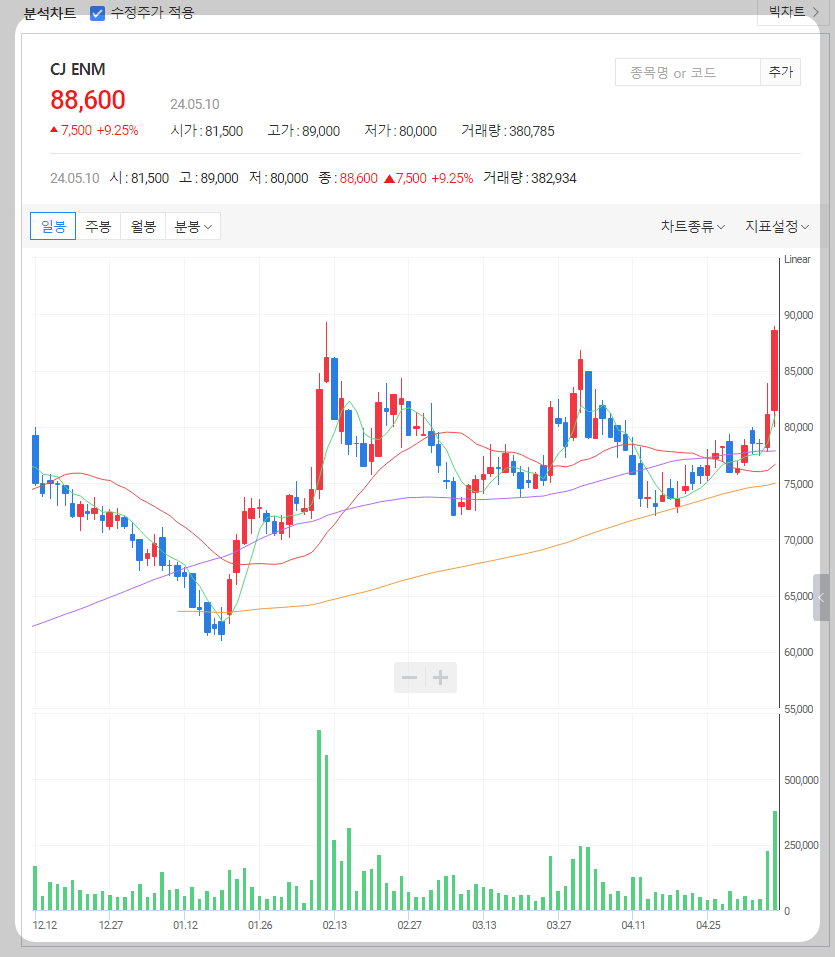835x957 pixels.
Task: Focus the 종목명 or 코드 search field
Action: click(688, 73)
